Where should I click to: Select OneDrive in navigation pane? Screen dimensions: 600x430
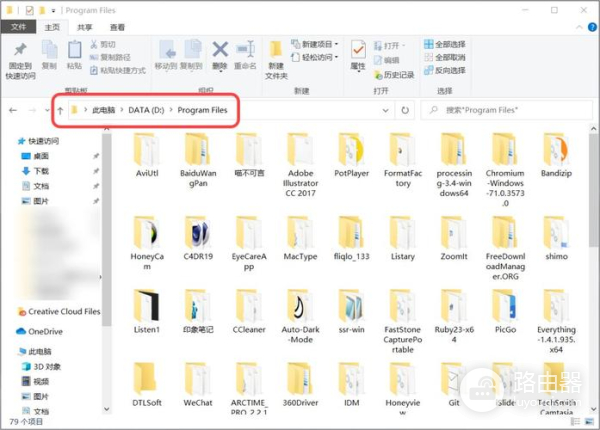point(39,331)
